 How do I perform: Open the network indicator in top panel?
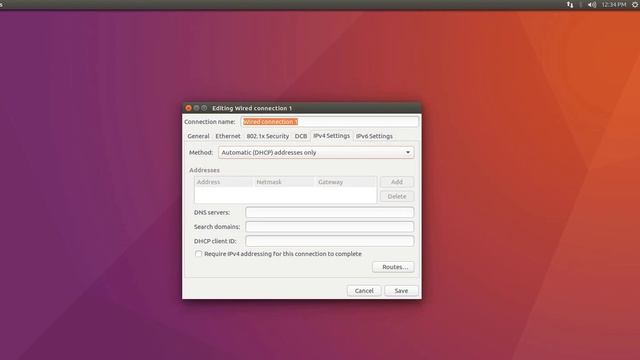[x=570, y=4]
